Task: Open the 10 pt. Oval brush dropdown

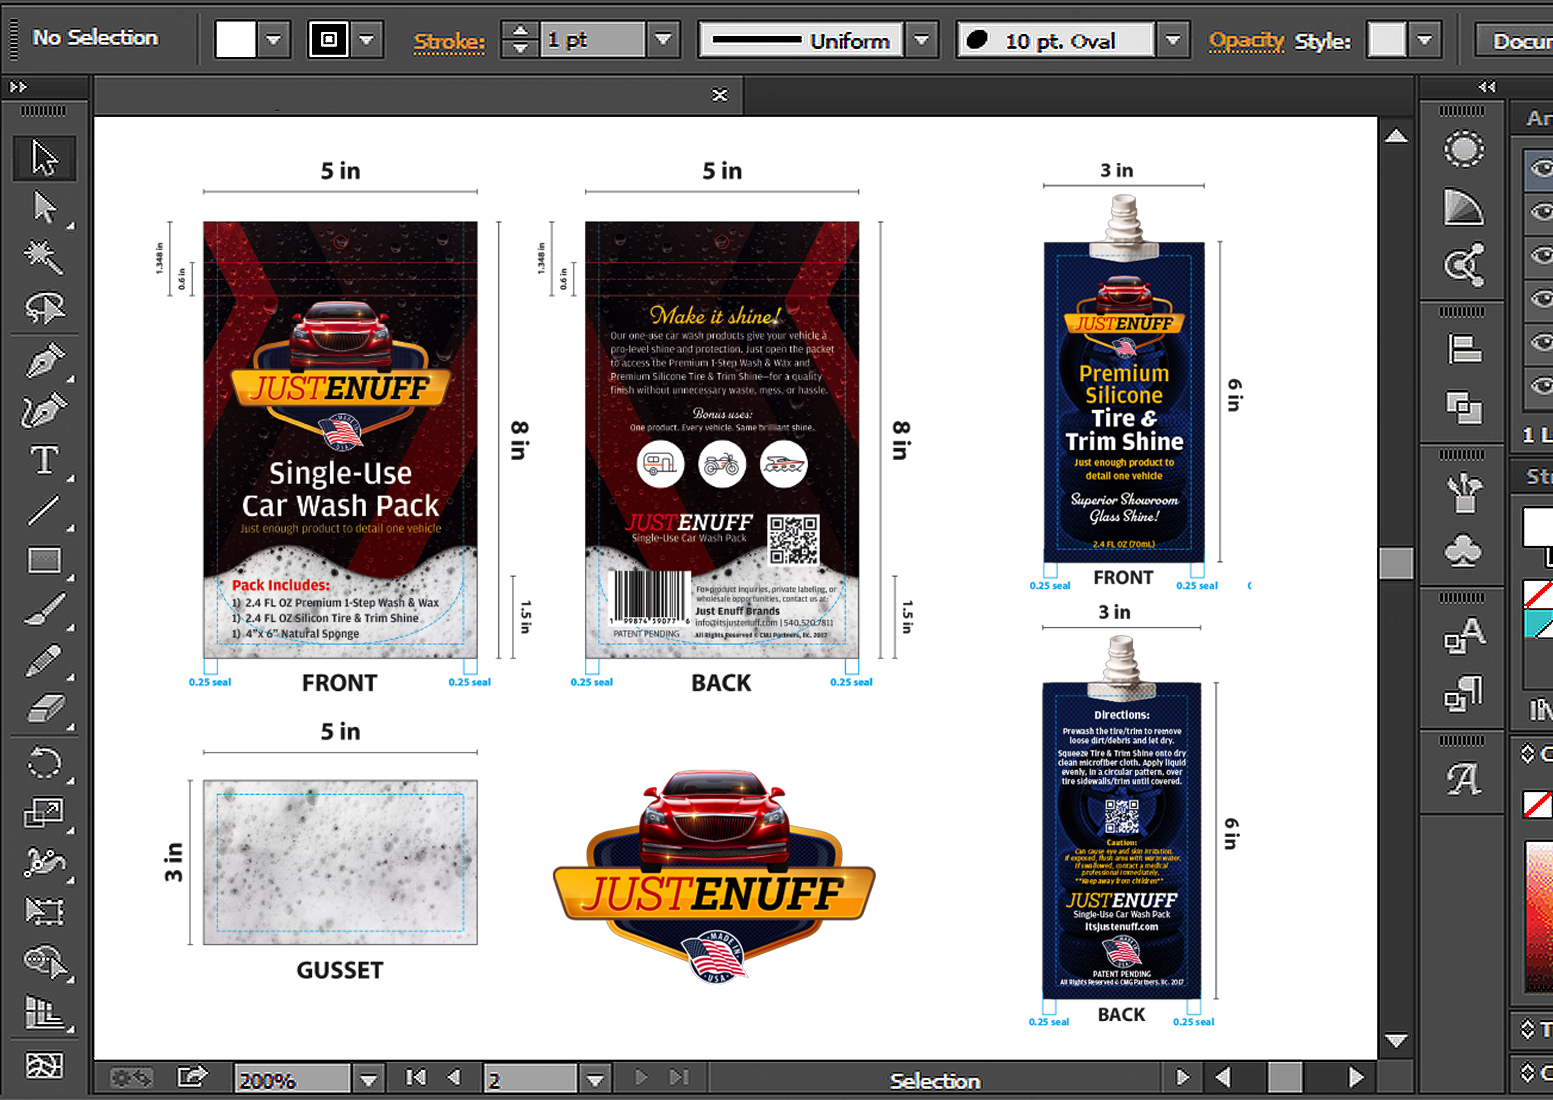Action: pyautogui.click(x=1174, y=41)
